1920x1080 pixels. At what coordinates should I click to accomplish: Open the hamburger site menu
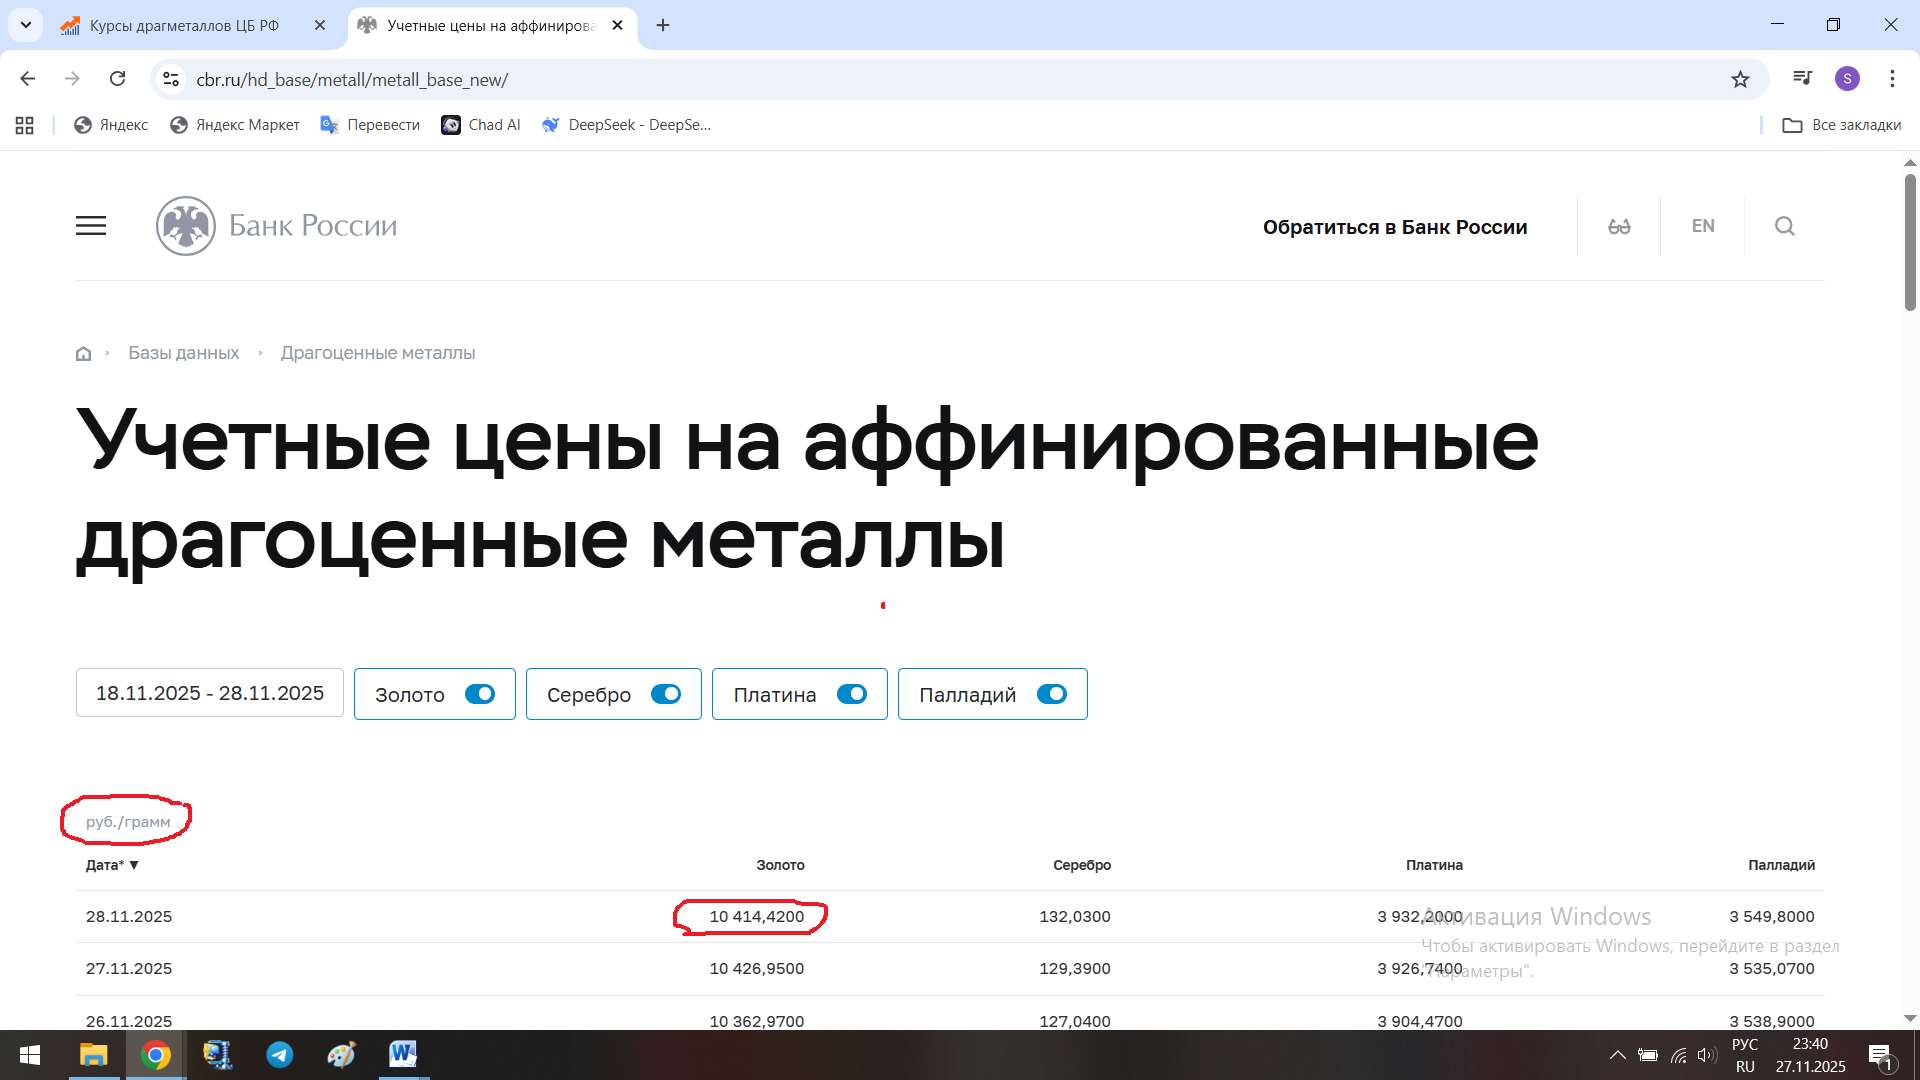tap(91, 226)
